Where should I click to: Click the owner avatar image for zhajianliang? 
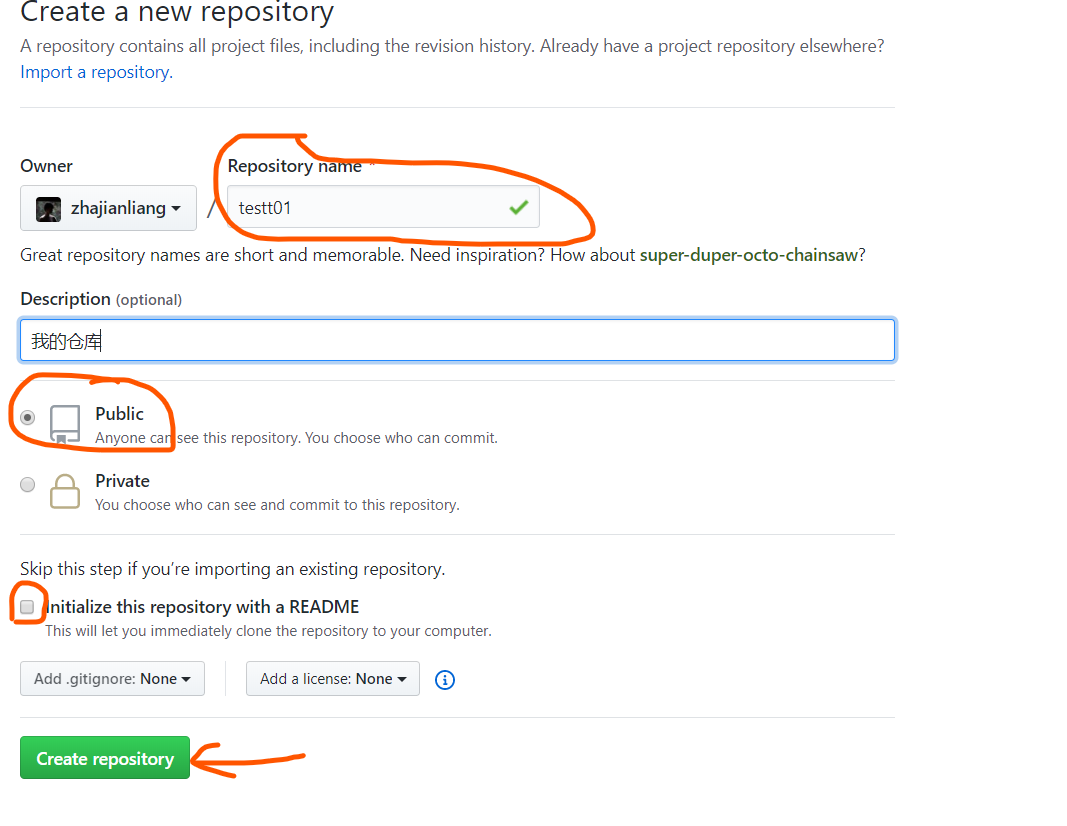[48, 209]
